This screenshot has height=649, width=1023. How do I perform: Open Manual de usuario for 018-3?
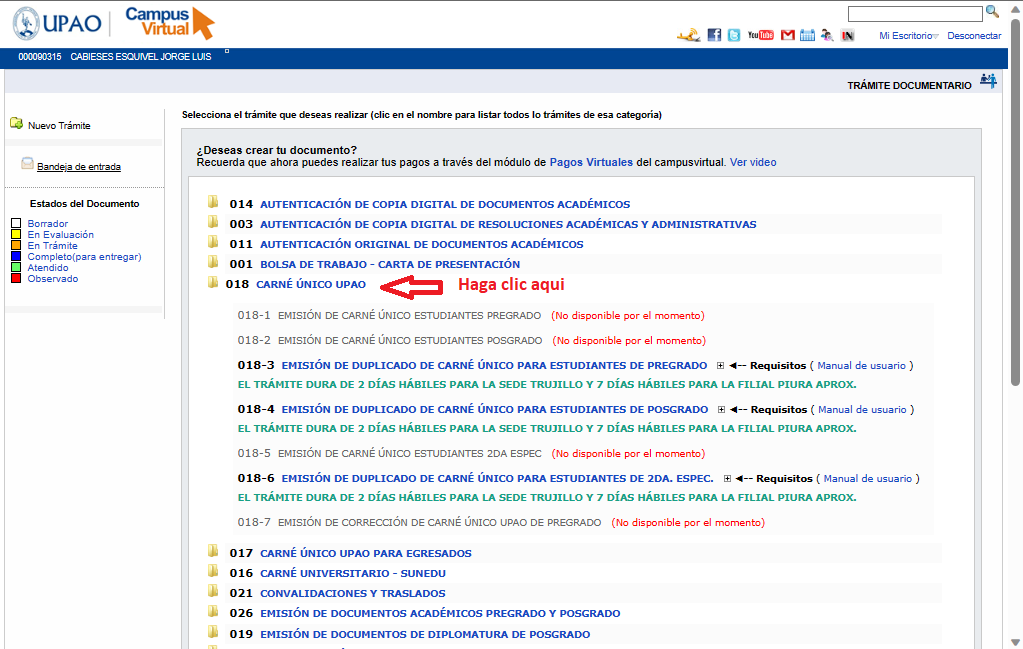coord(861,366)
